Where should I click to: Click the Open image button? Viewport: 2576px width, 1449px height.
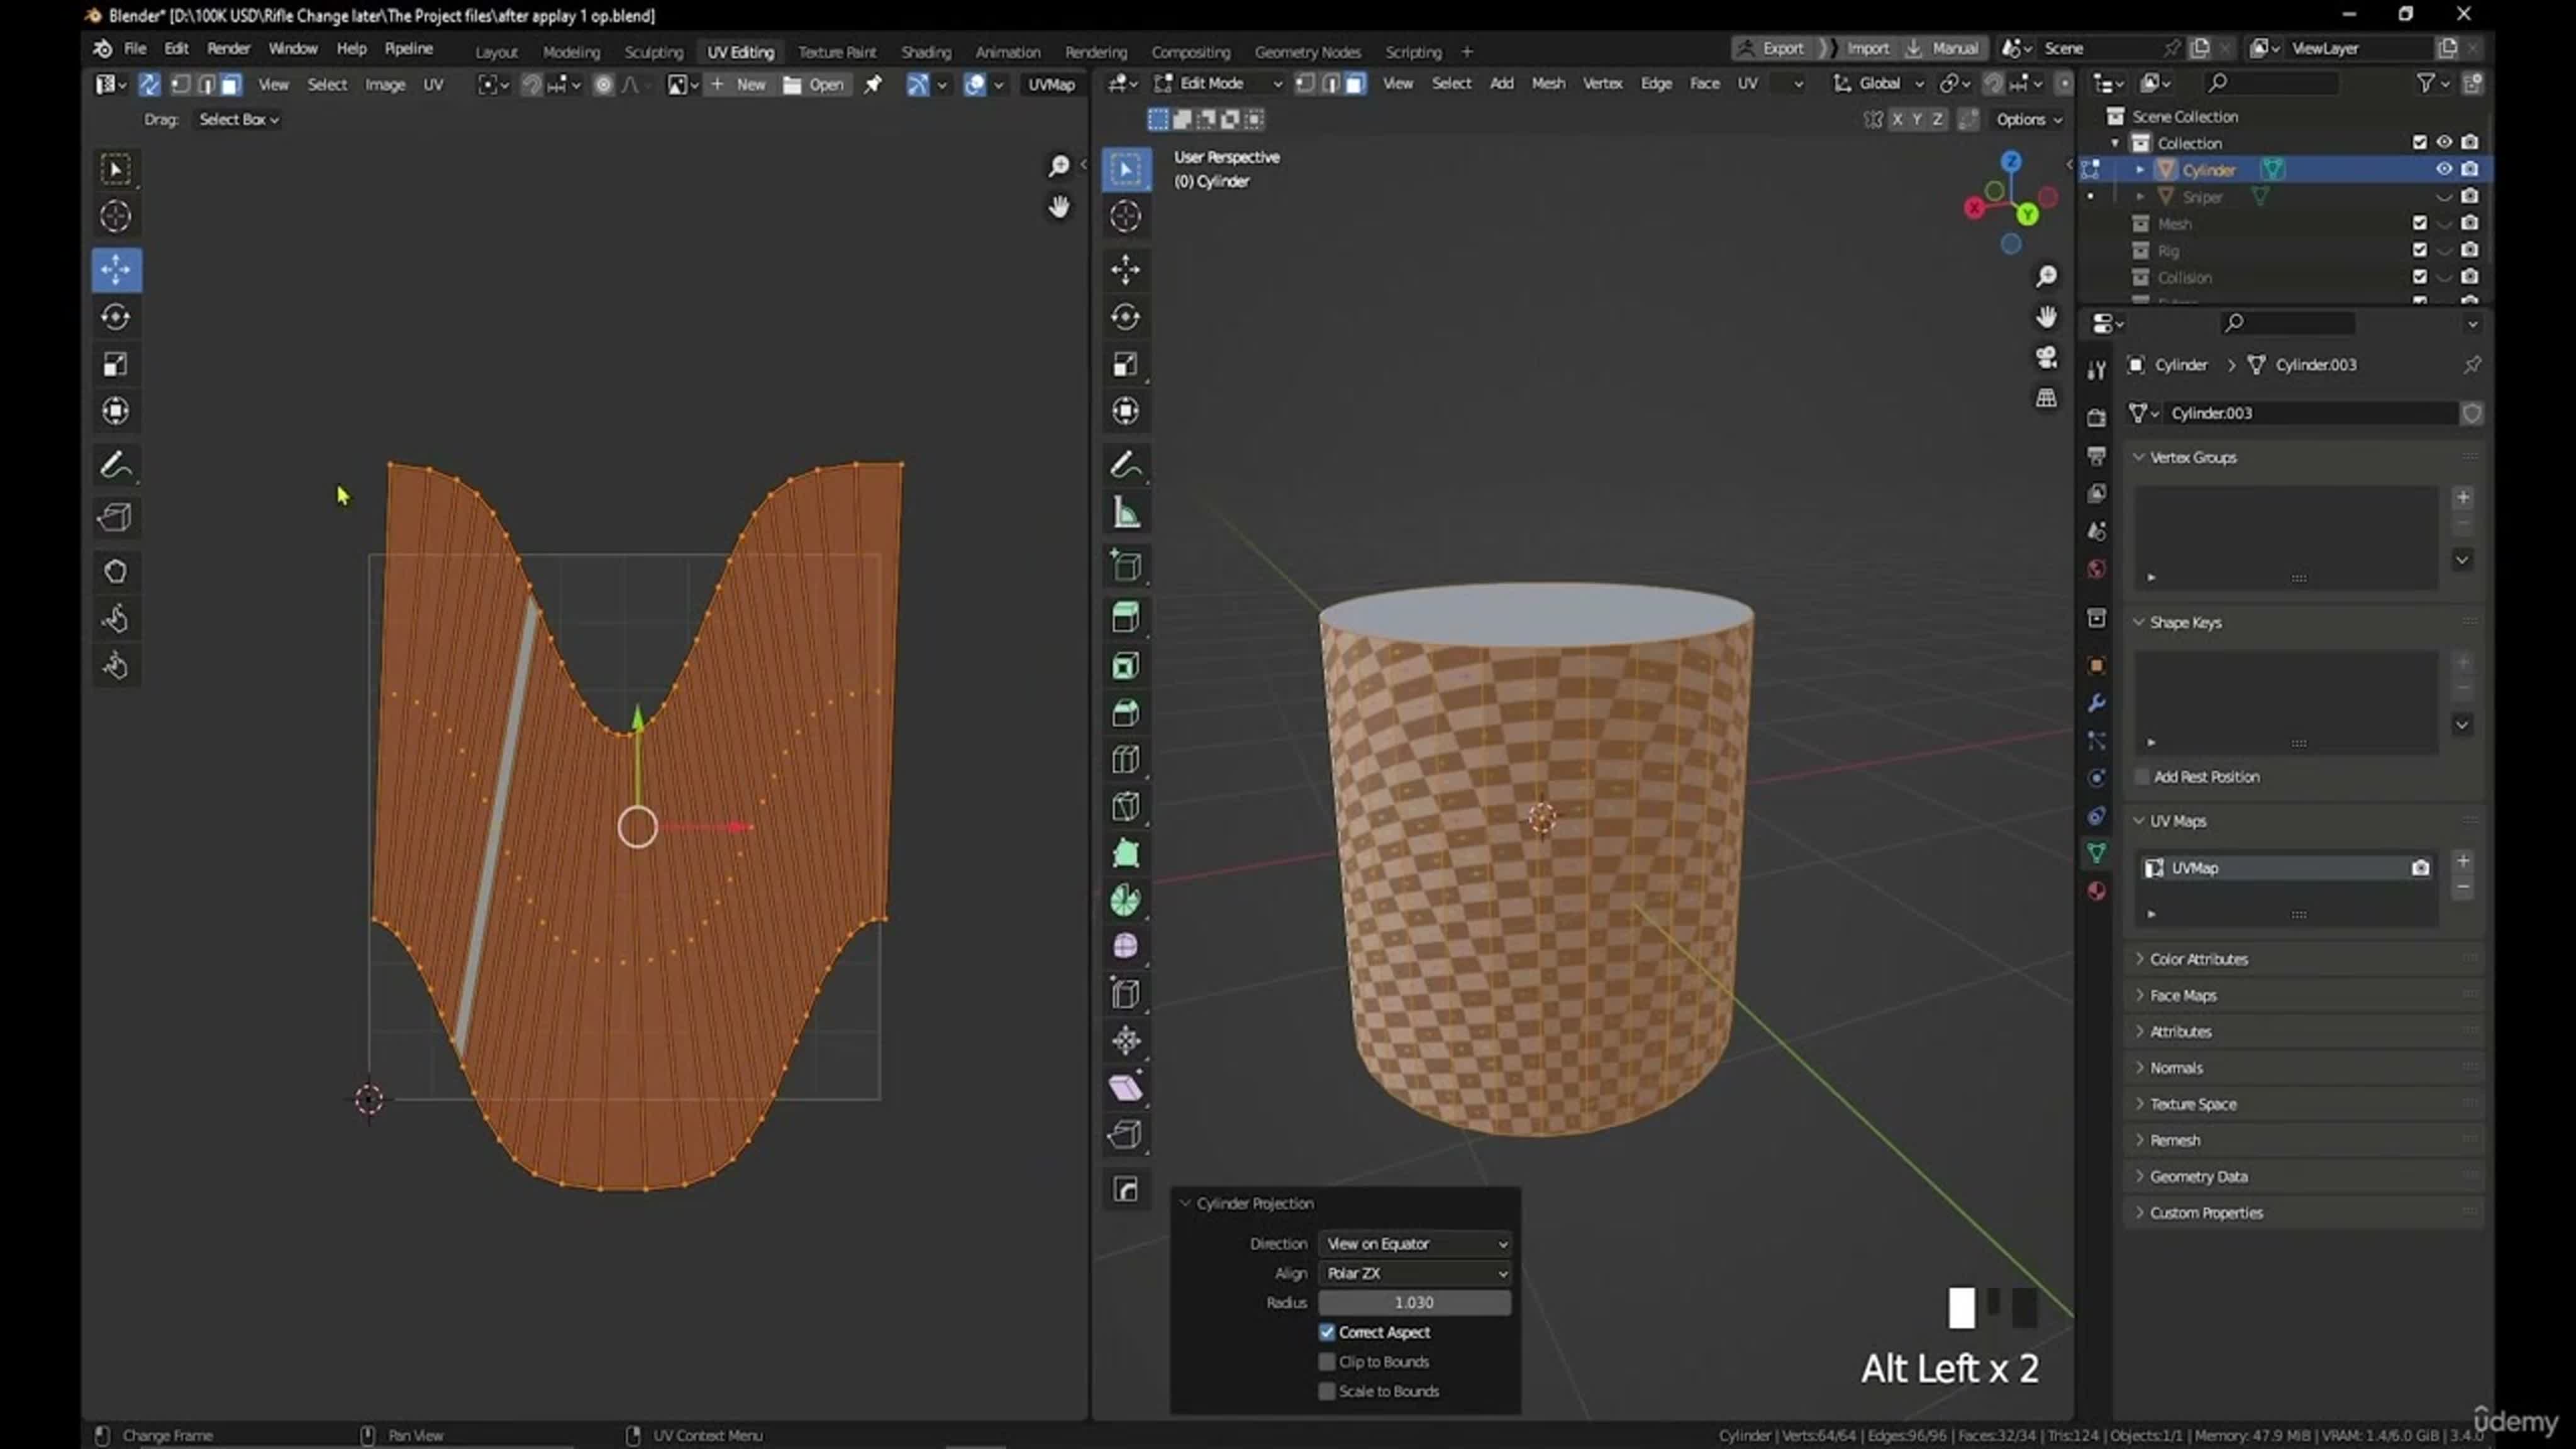tap(814, 85)
